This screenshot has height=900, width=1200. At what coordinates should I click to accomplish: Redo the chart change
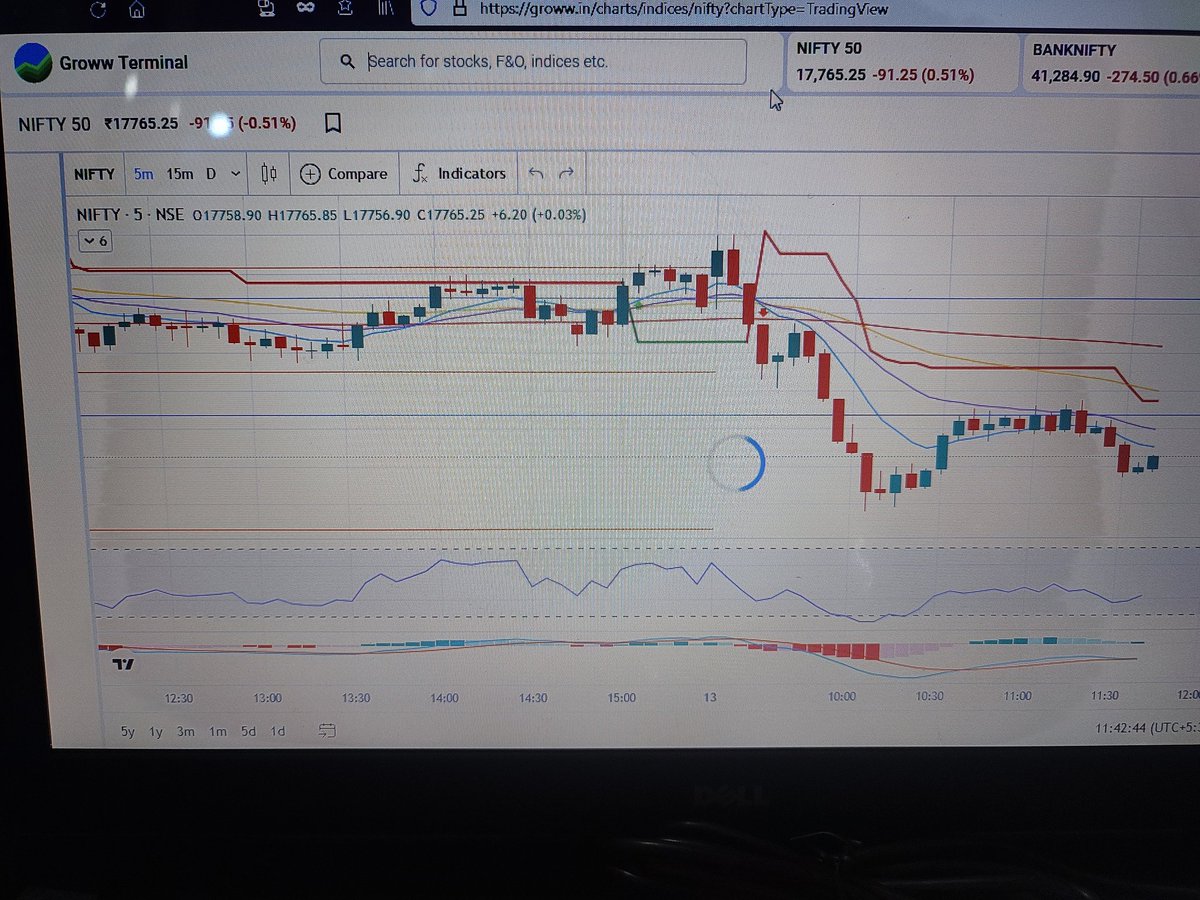coord(566,173)
